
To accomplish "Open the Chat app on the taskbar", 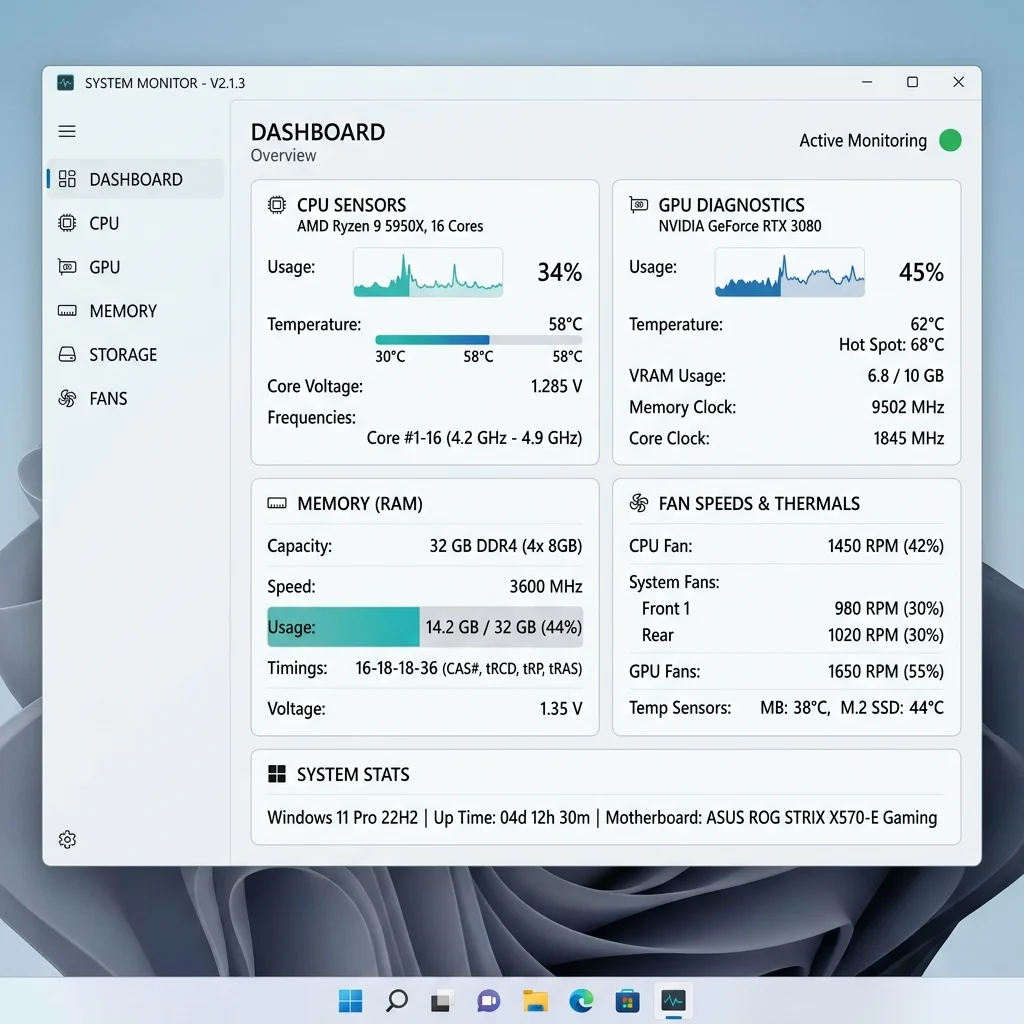I will 488,1000.
